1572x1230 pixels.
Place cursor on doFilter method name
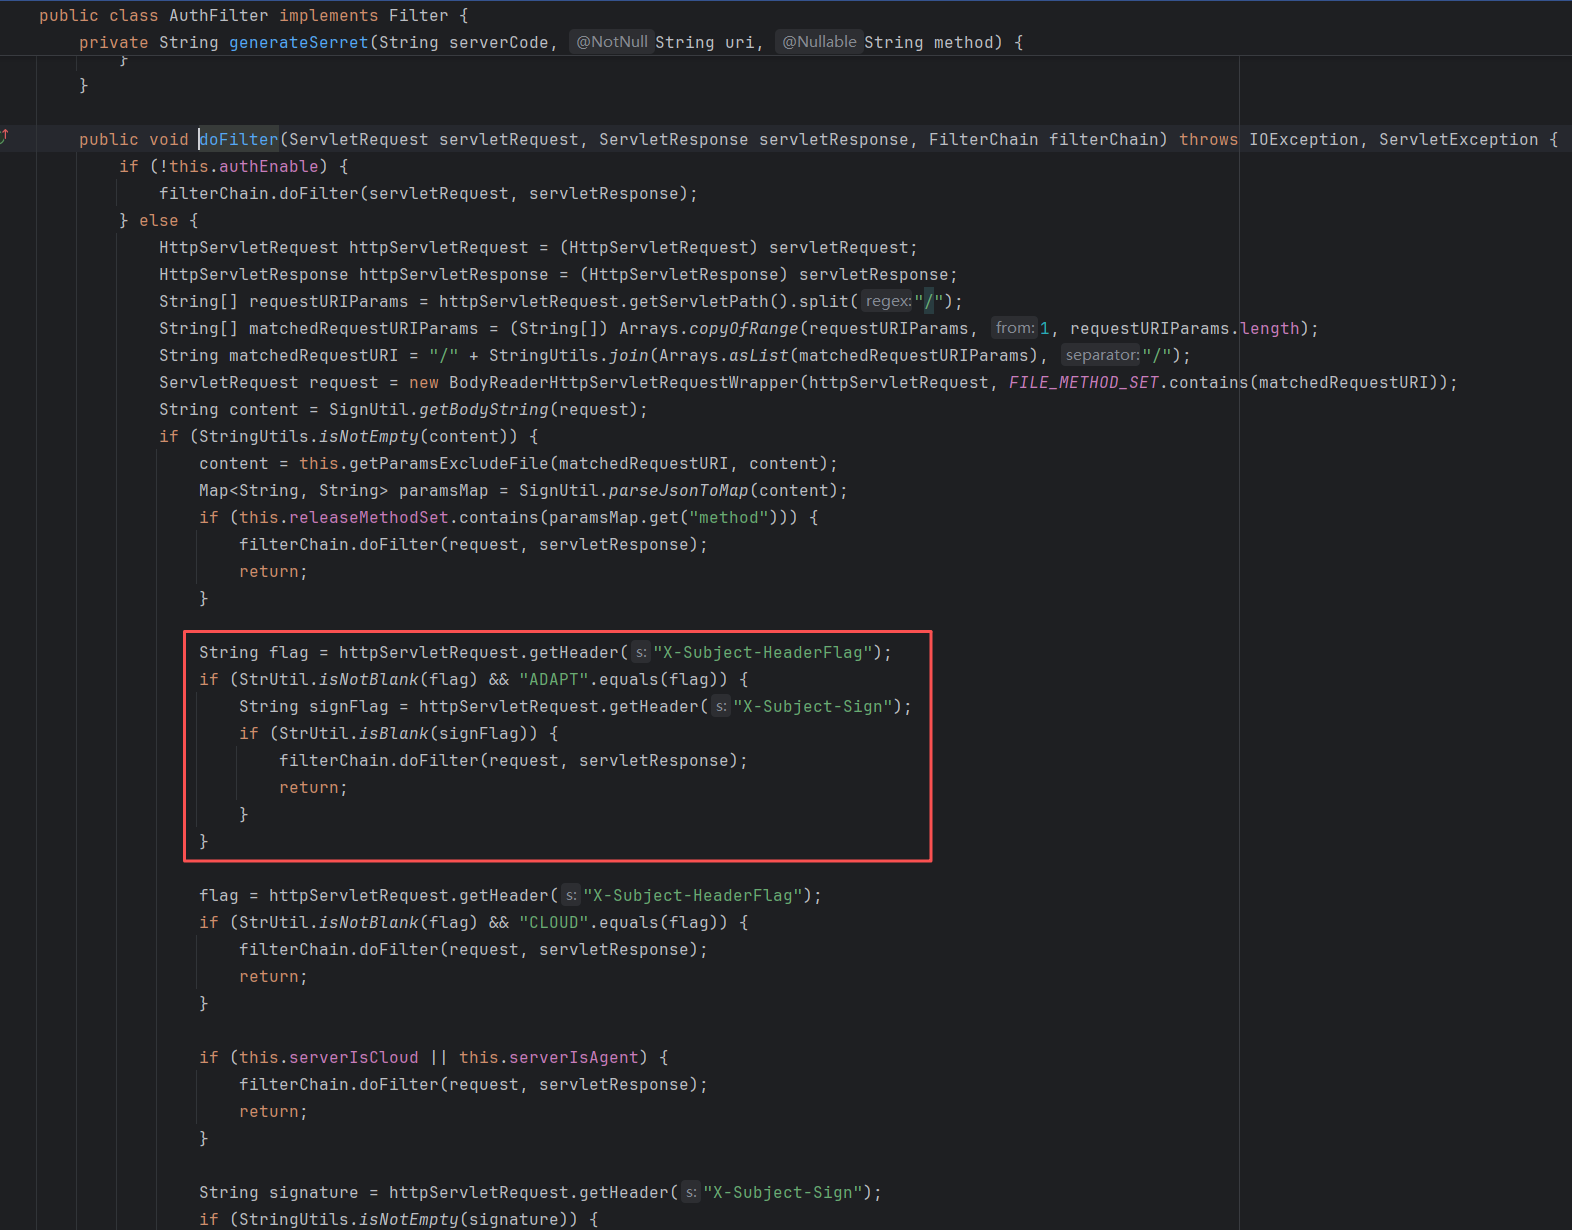[x=239, y=140]
